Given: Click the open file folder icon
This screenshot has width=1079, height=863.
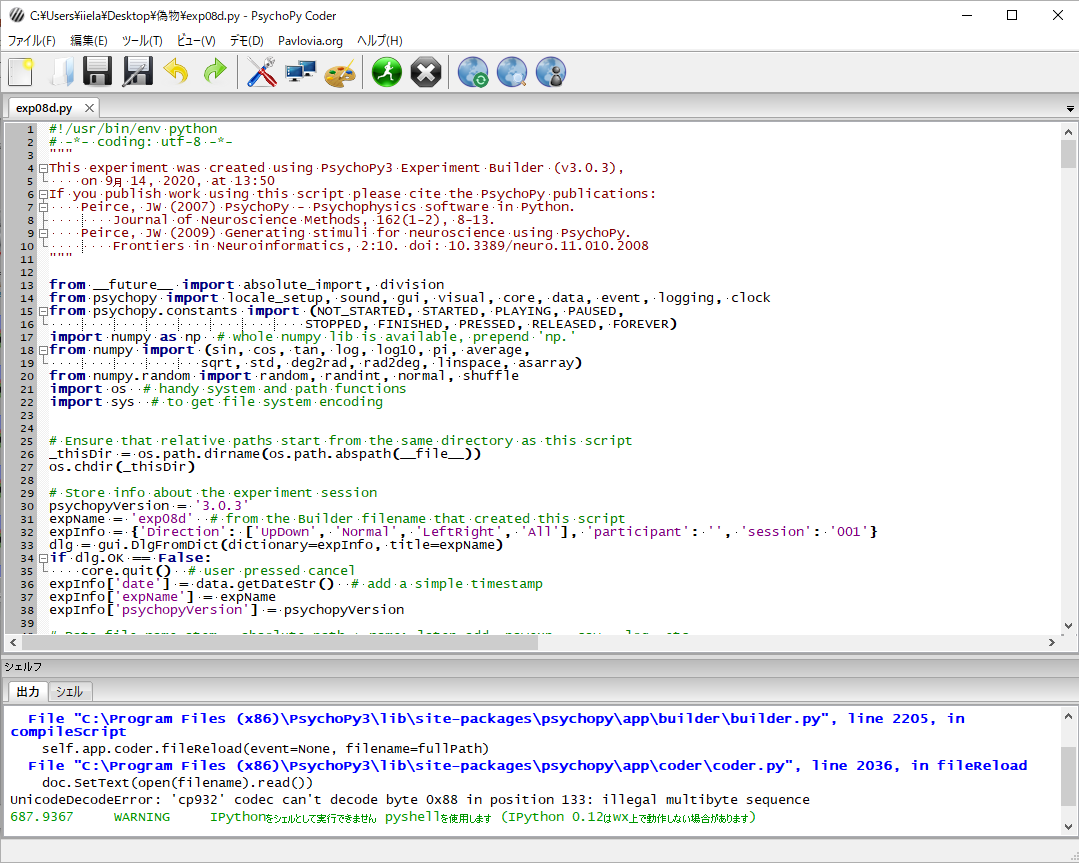Looking at the screenshot, I should point(60,72).
